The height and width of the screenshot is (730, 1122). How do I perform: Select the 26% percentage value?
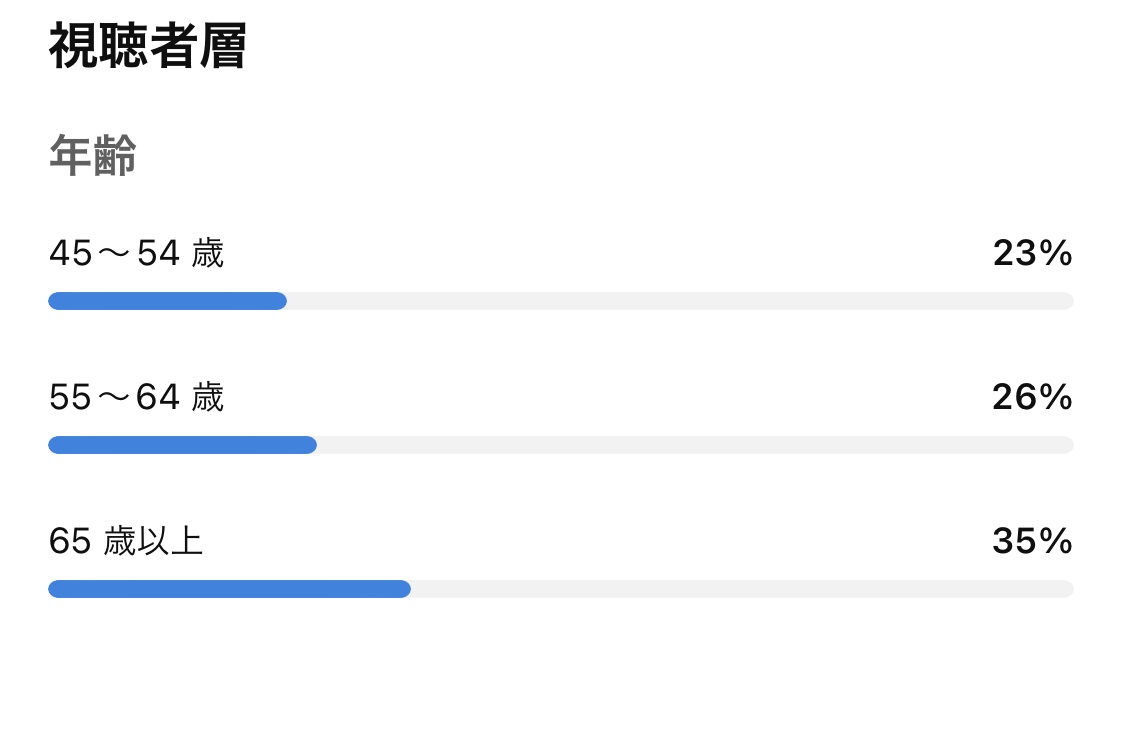(x=1033, y=397)
